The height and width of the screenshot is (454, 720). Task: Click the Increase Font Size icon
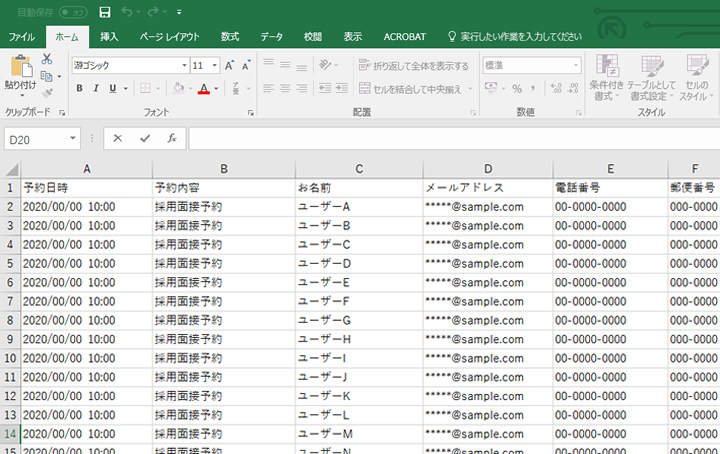[230, 65]
